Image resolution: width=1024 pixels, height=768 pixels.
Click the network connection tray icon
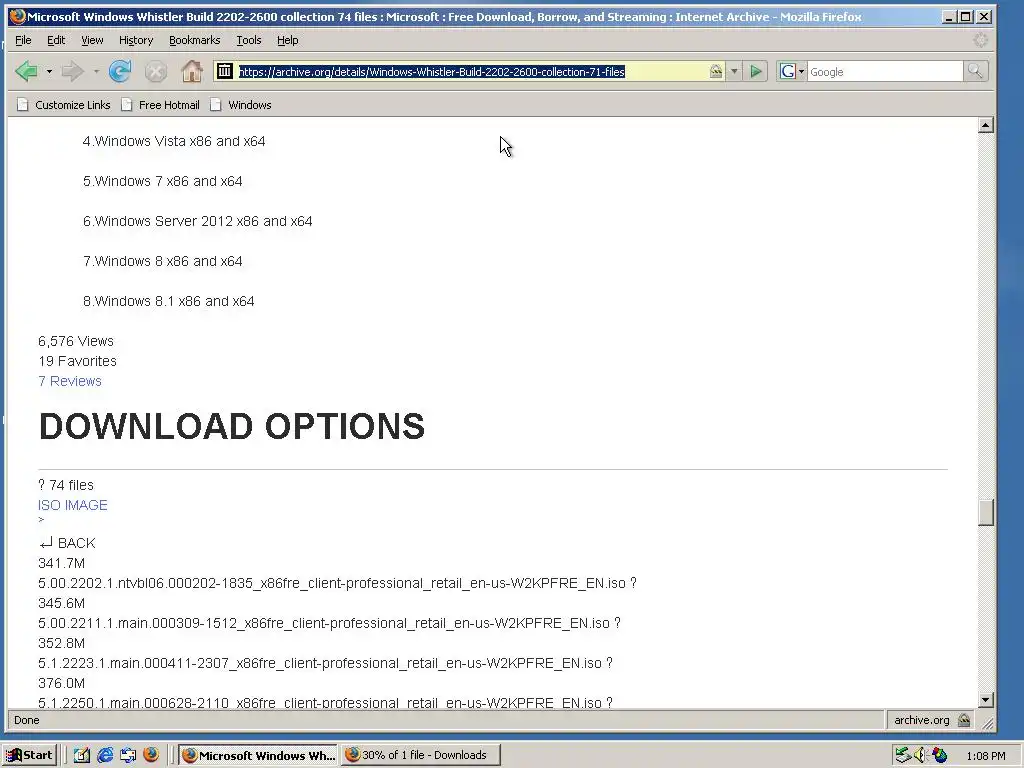903,755
